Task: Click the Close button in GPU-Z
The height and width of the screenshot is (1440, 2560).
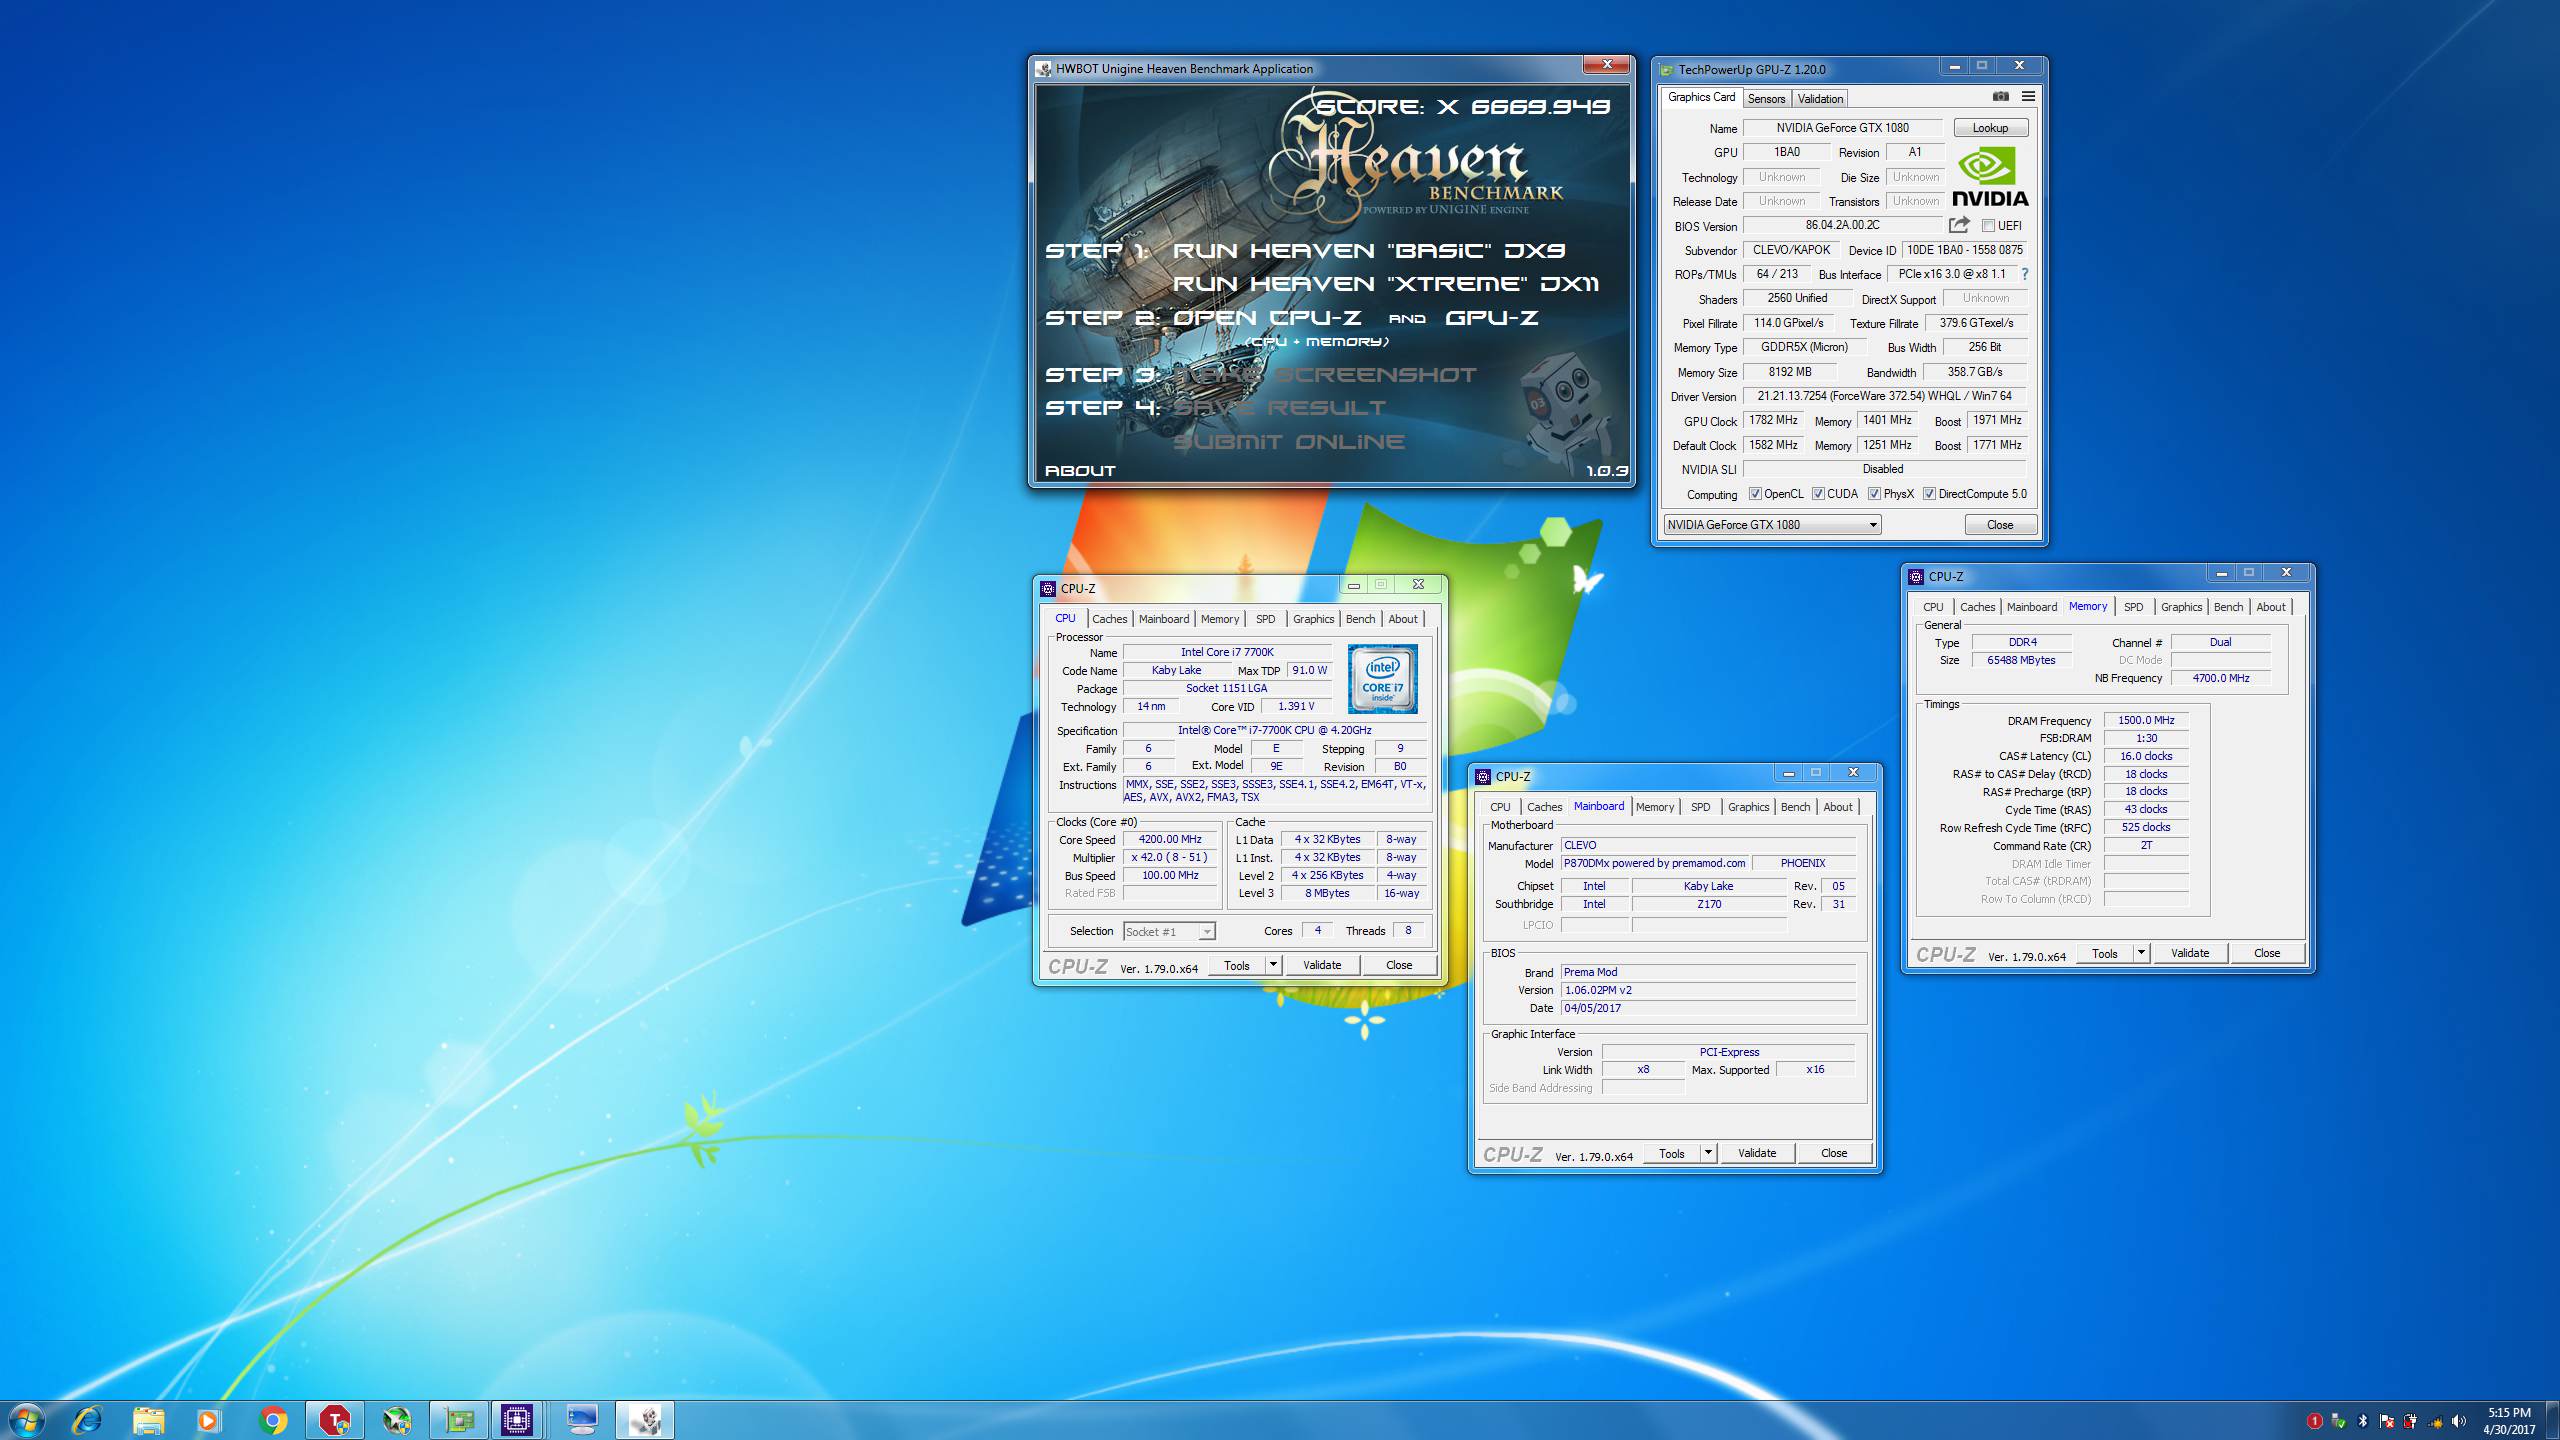Action: (x=2000, y=525)
